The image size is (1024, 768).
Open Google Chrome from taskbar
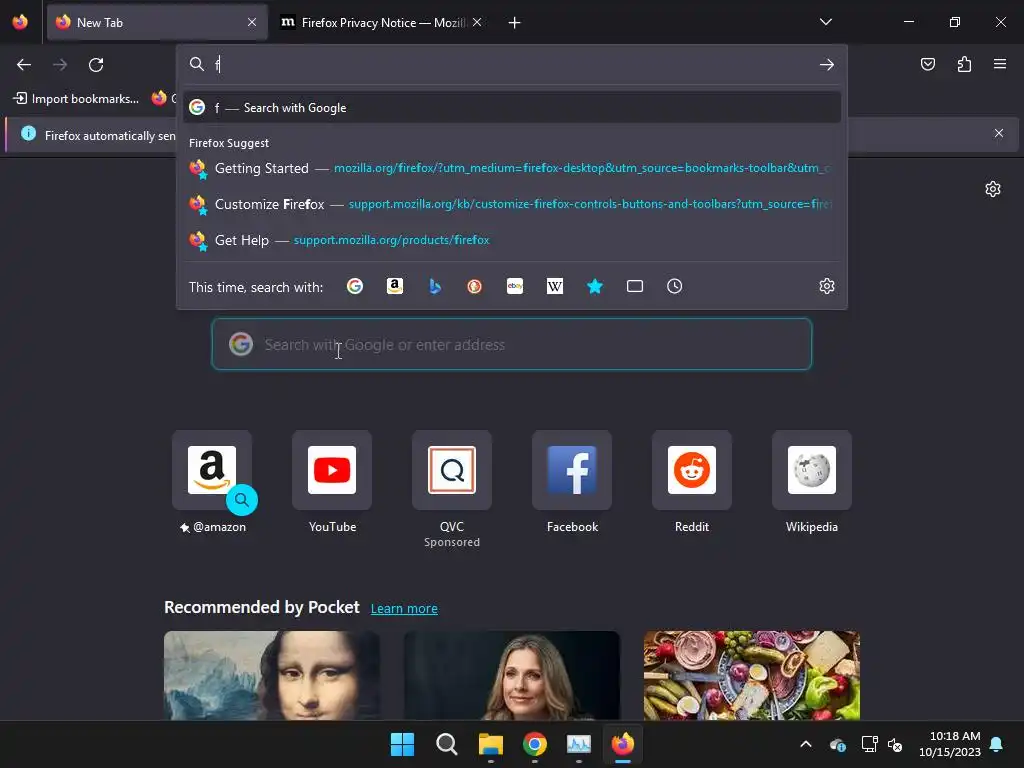click(535, 744)
